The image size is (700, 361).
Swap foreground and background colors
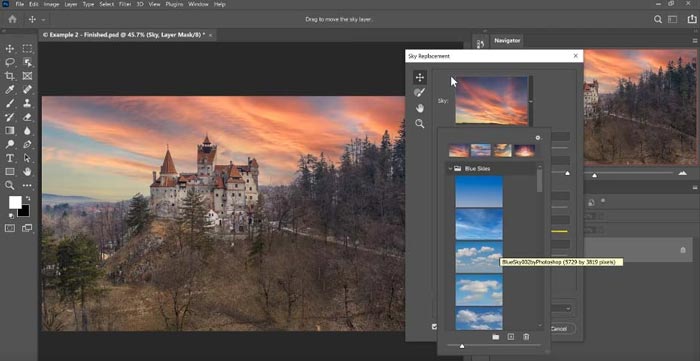(28, 198)
